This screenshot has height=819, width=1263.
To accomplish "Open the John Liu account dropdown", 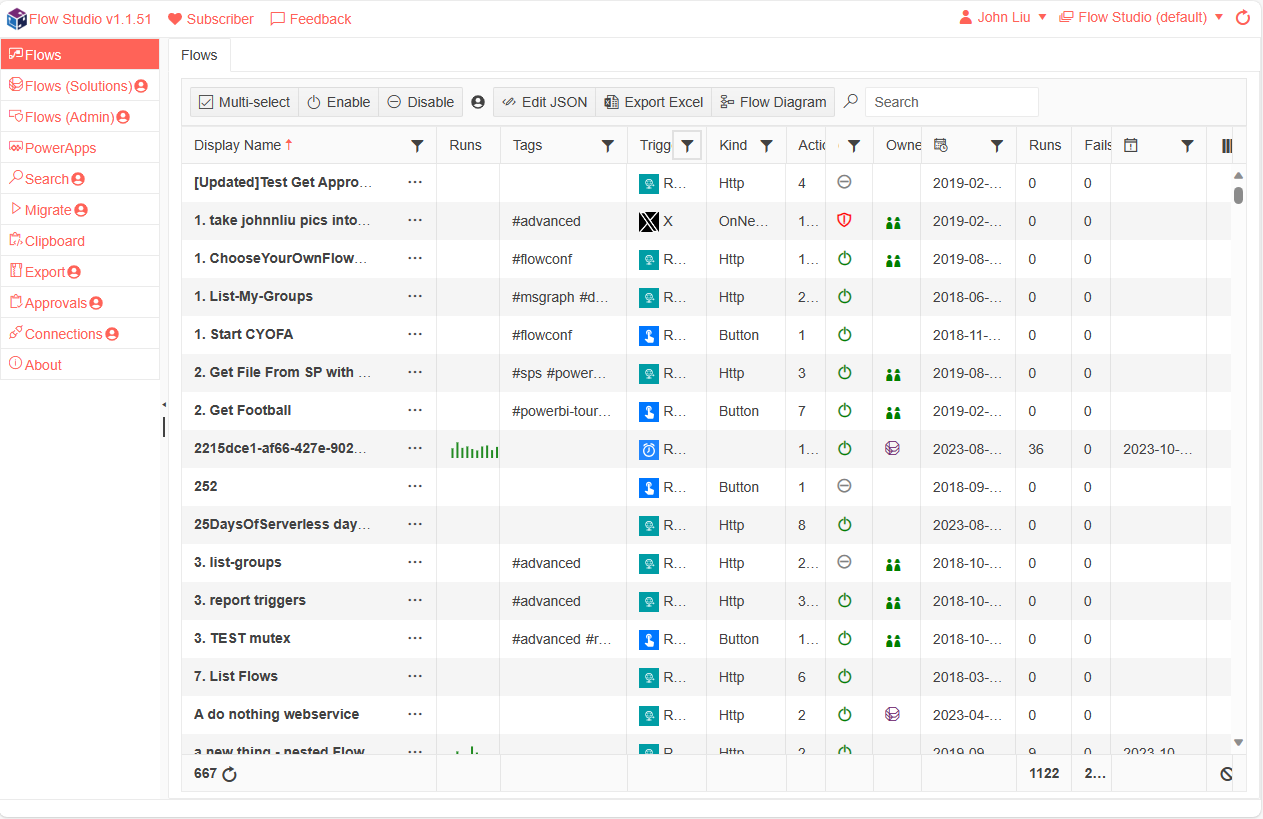I will coord(1002,17).
